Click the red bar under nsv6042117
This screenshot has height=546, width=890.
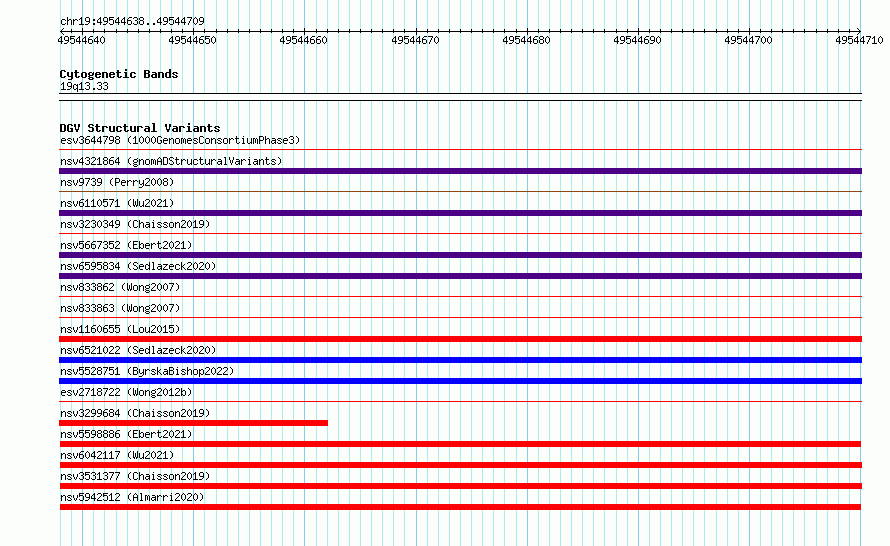pos(460,465)
